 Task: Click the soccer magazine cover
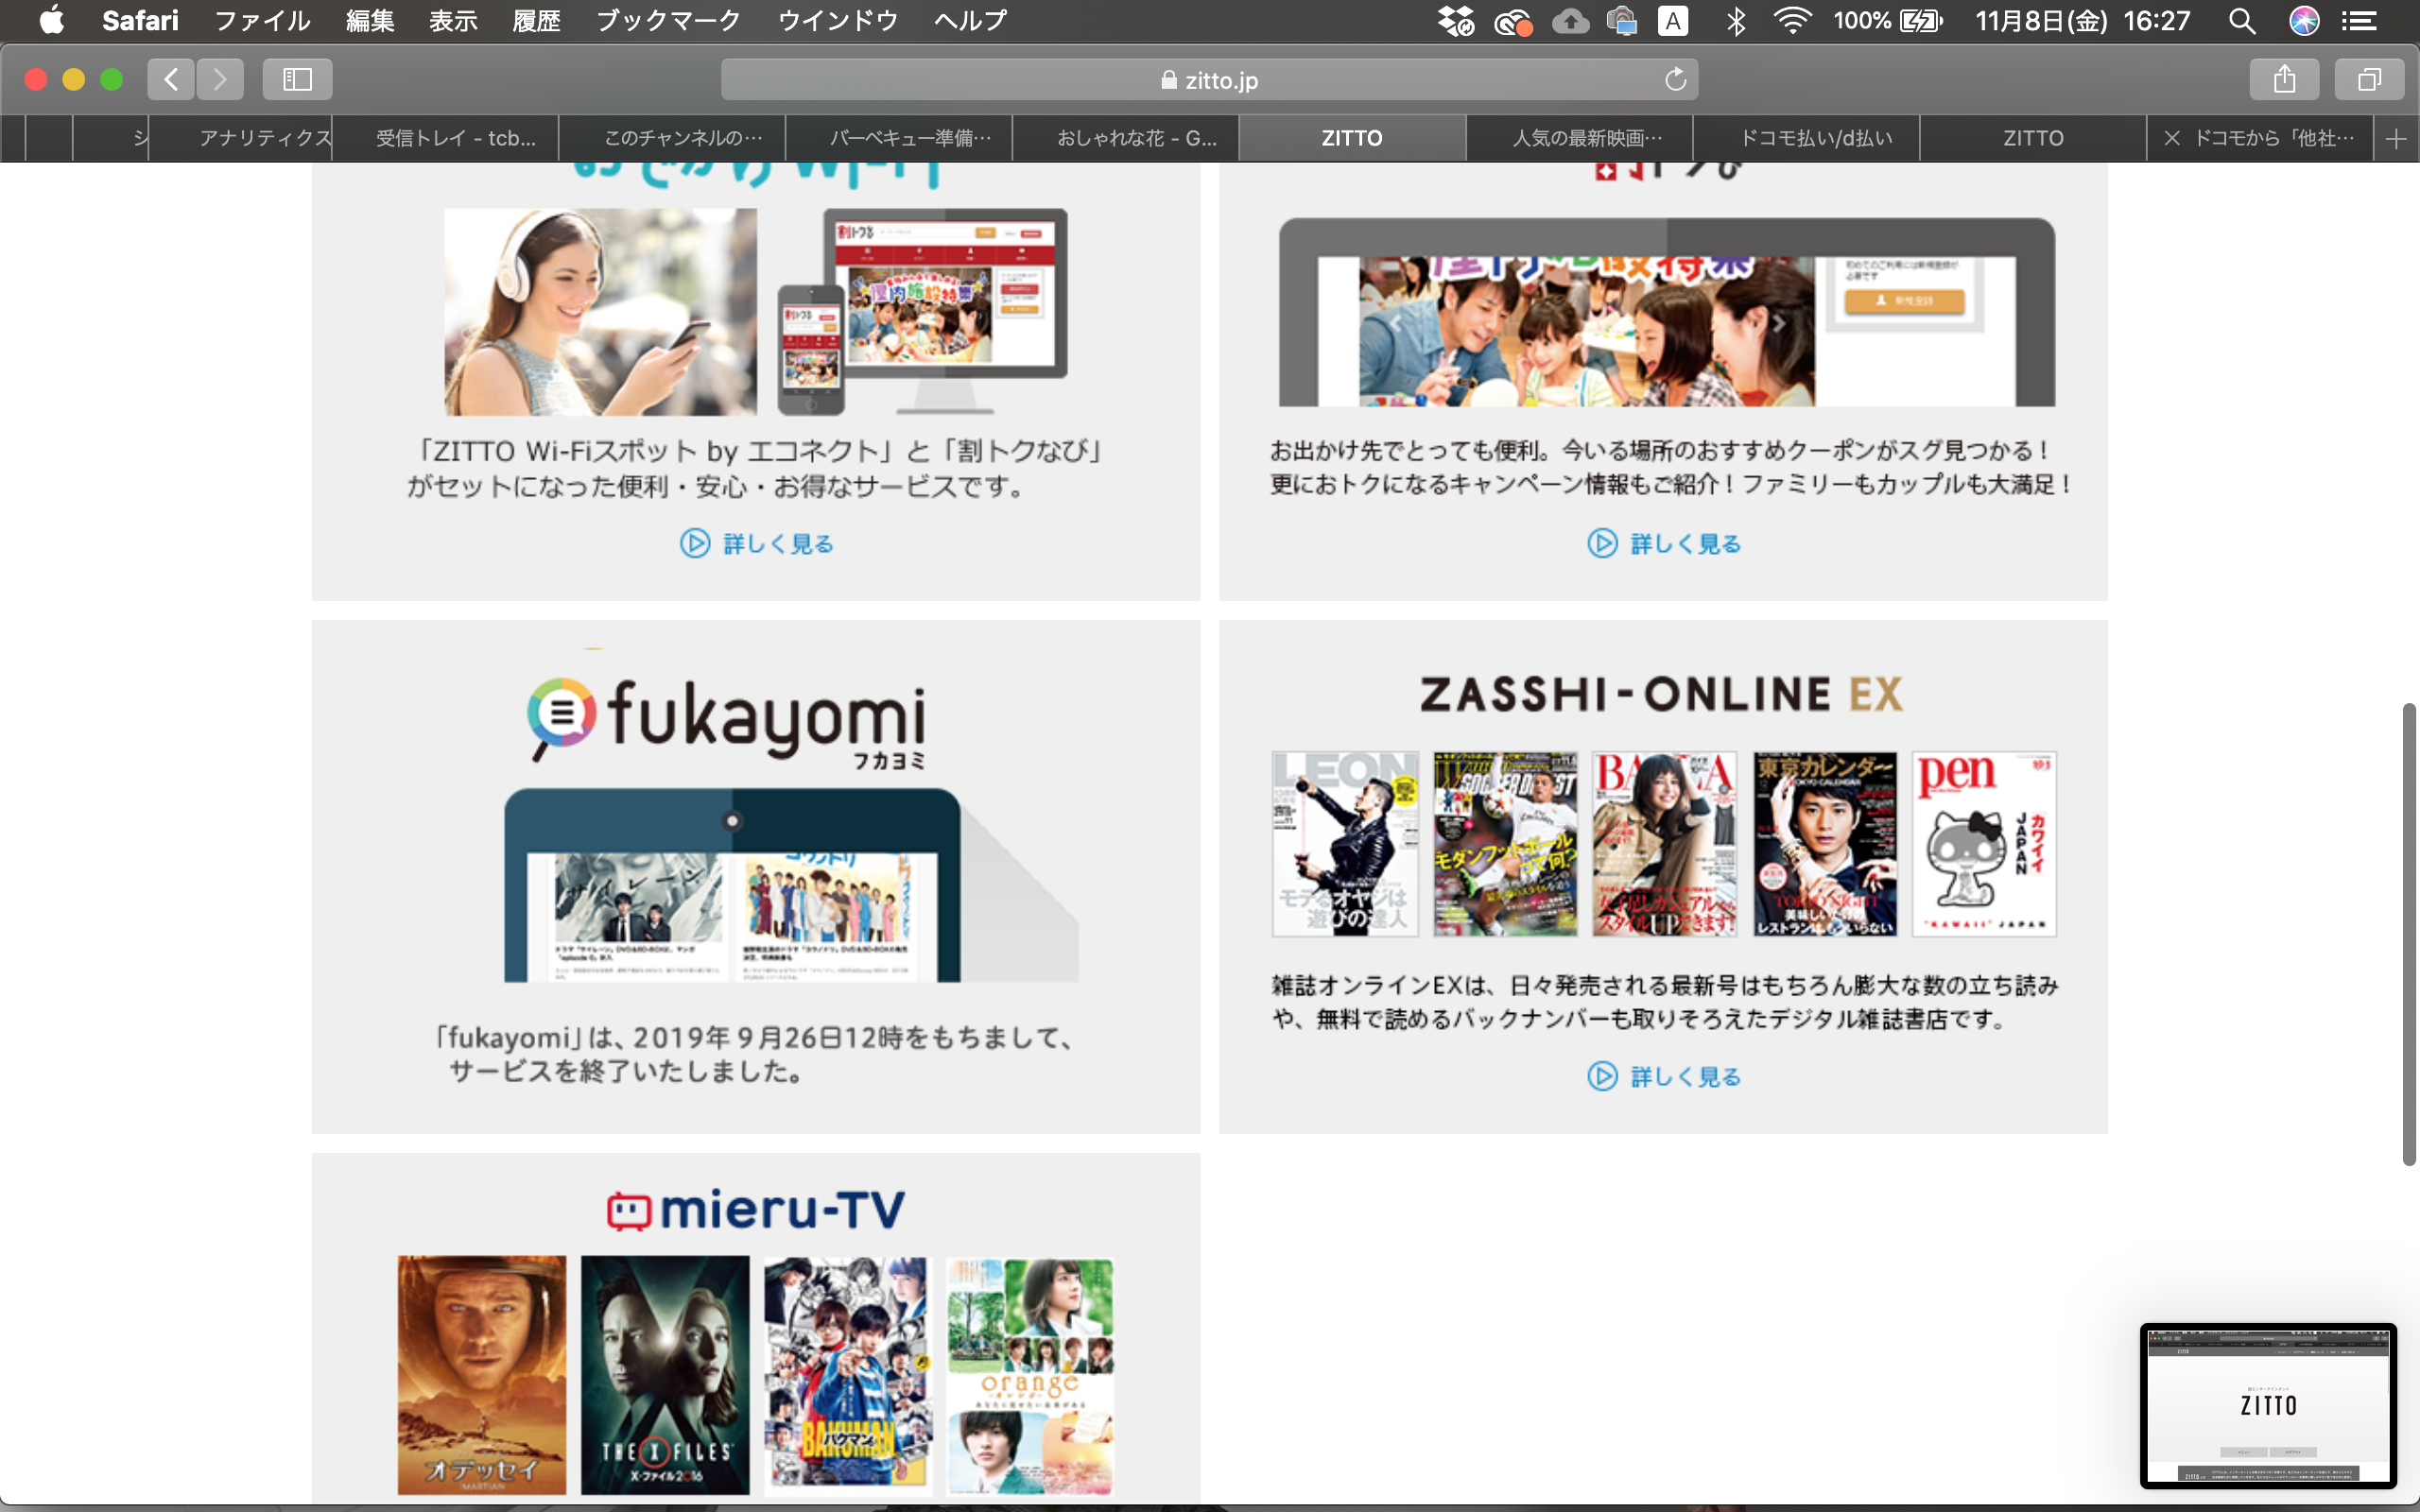(x=1505, y=844)
